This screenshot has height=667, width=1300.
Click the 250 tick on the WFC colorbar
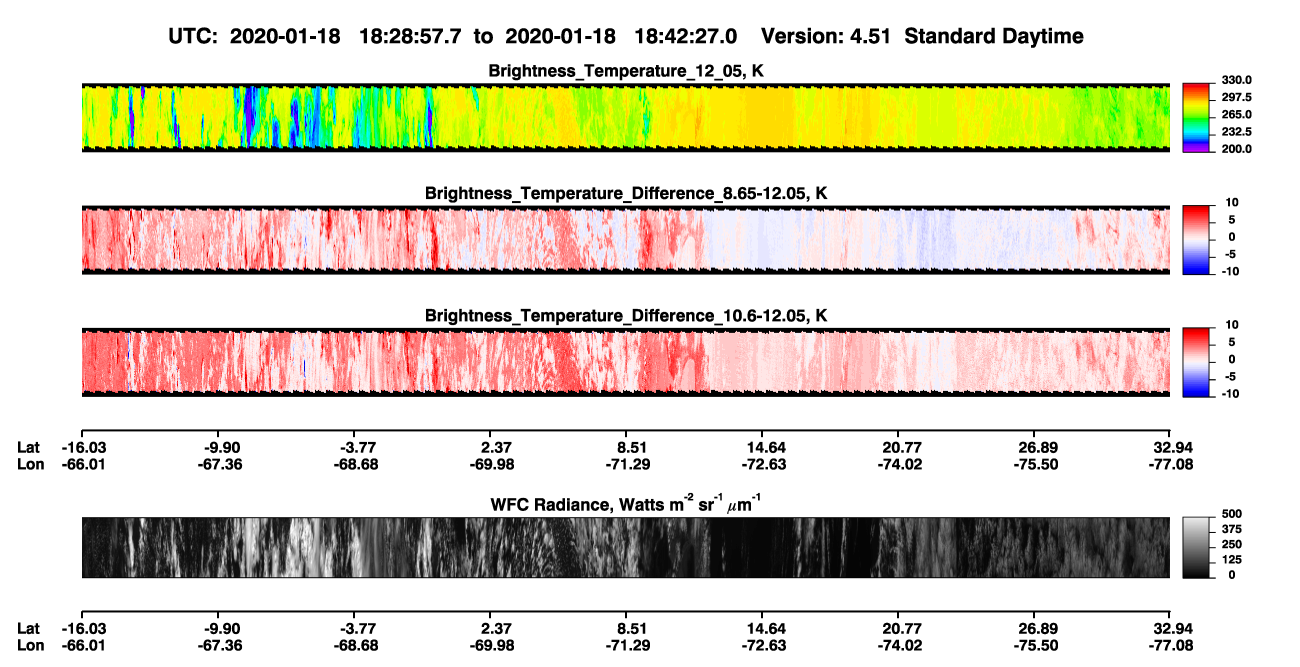1232,545
